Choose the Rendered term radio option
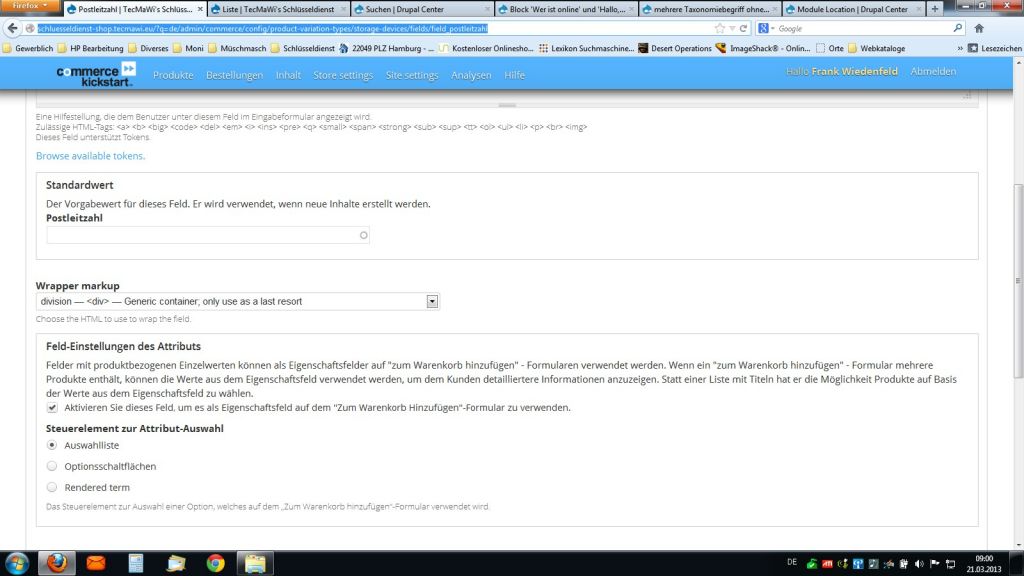 [x=52, y=487]
